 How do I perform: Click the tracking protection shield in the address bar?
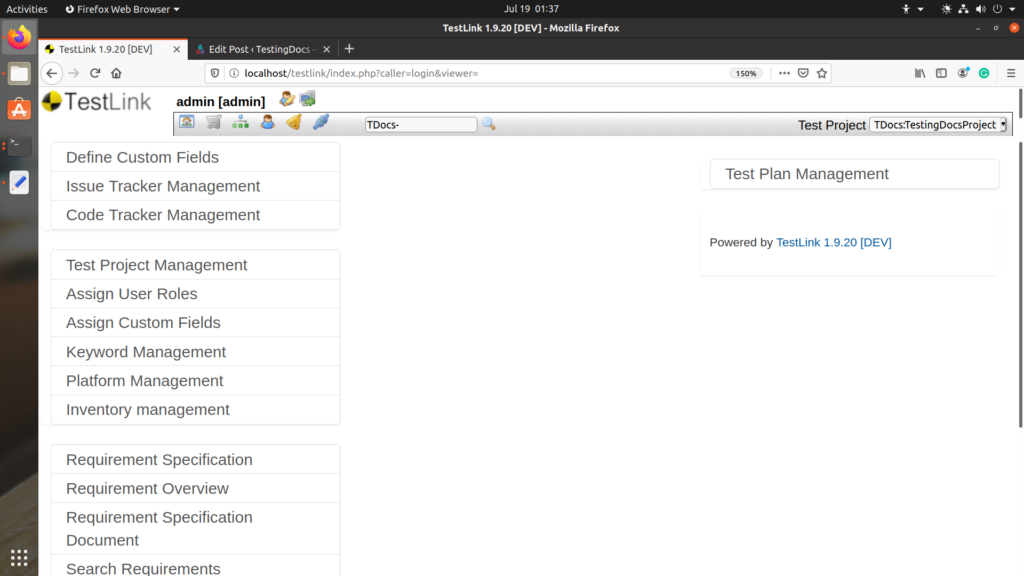pos(213,72)
